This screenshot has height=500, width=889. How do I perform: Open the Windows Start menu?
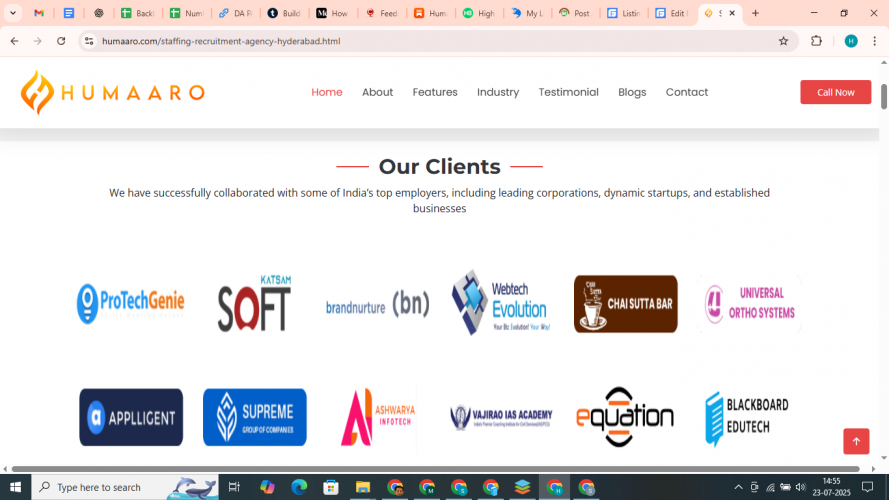[x=15, y=487]
